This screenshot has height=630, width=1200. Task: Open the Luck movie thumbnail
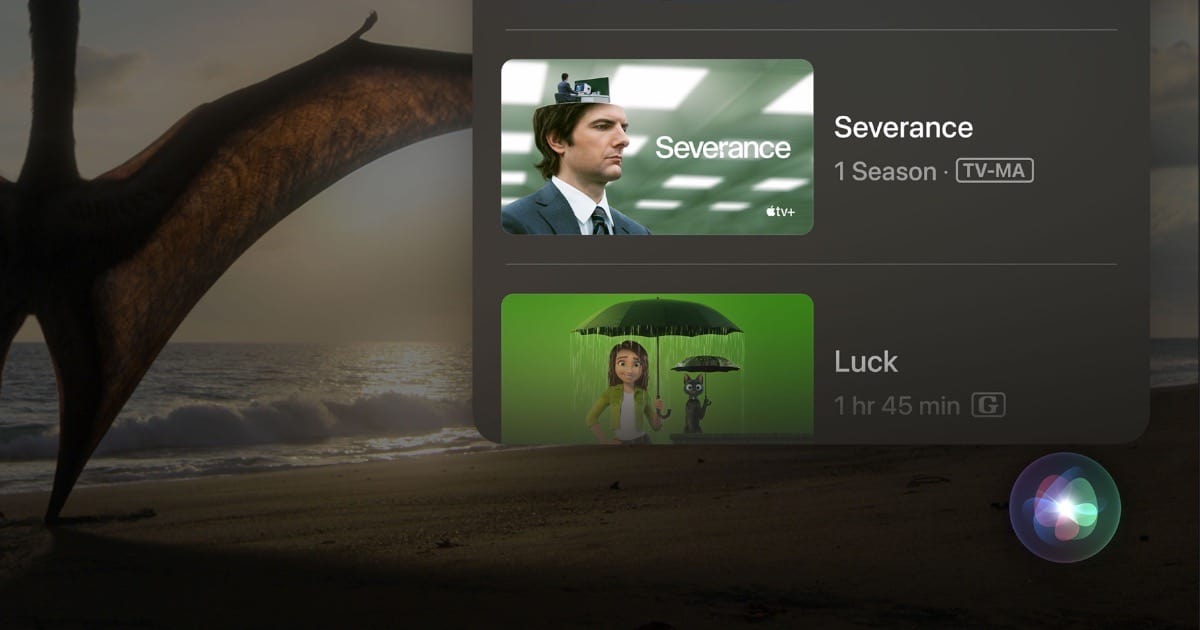point(657,368)
